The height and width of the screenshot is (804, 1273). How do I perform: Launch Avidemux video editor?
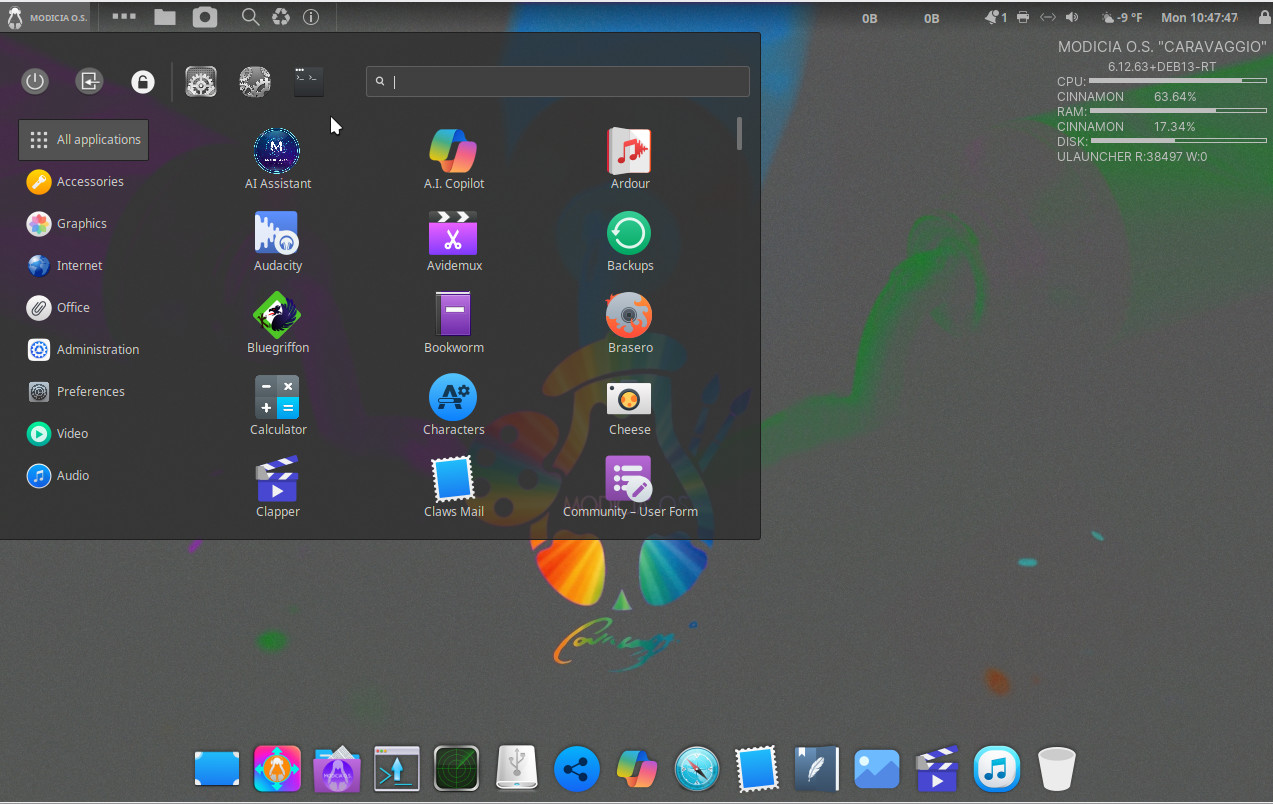click(454, 241)
